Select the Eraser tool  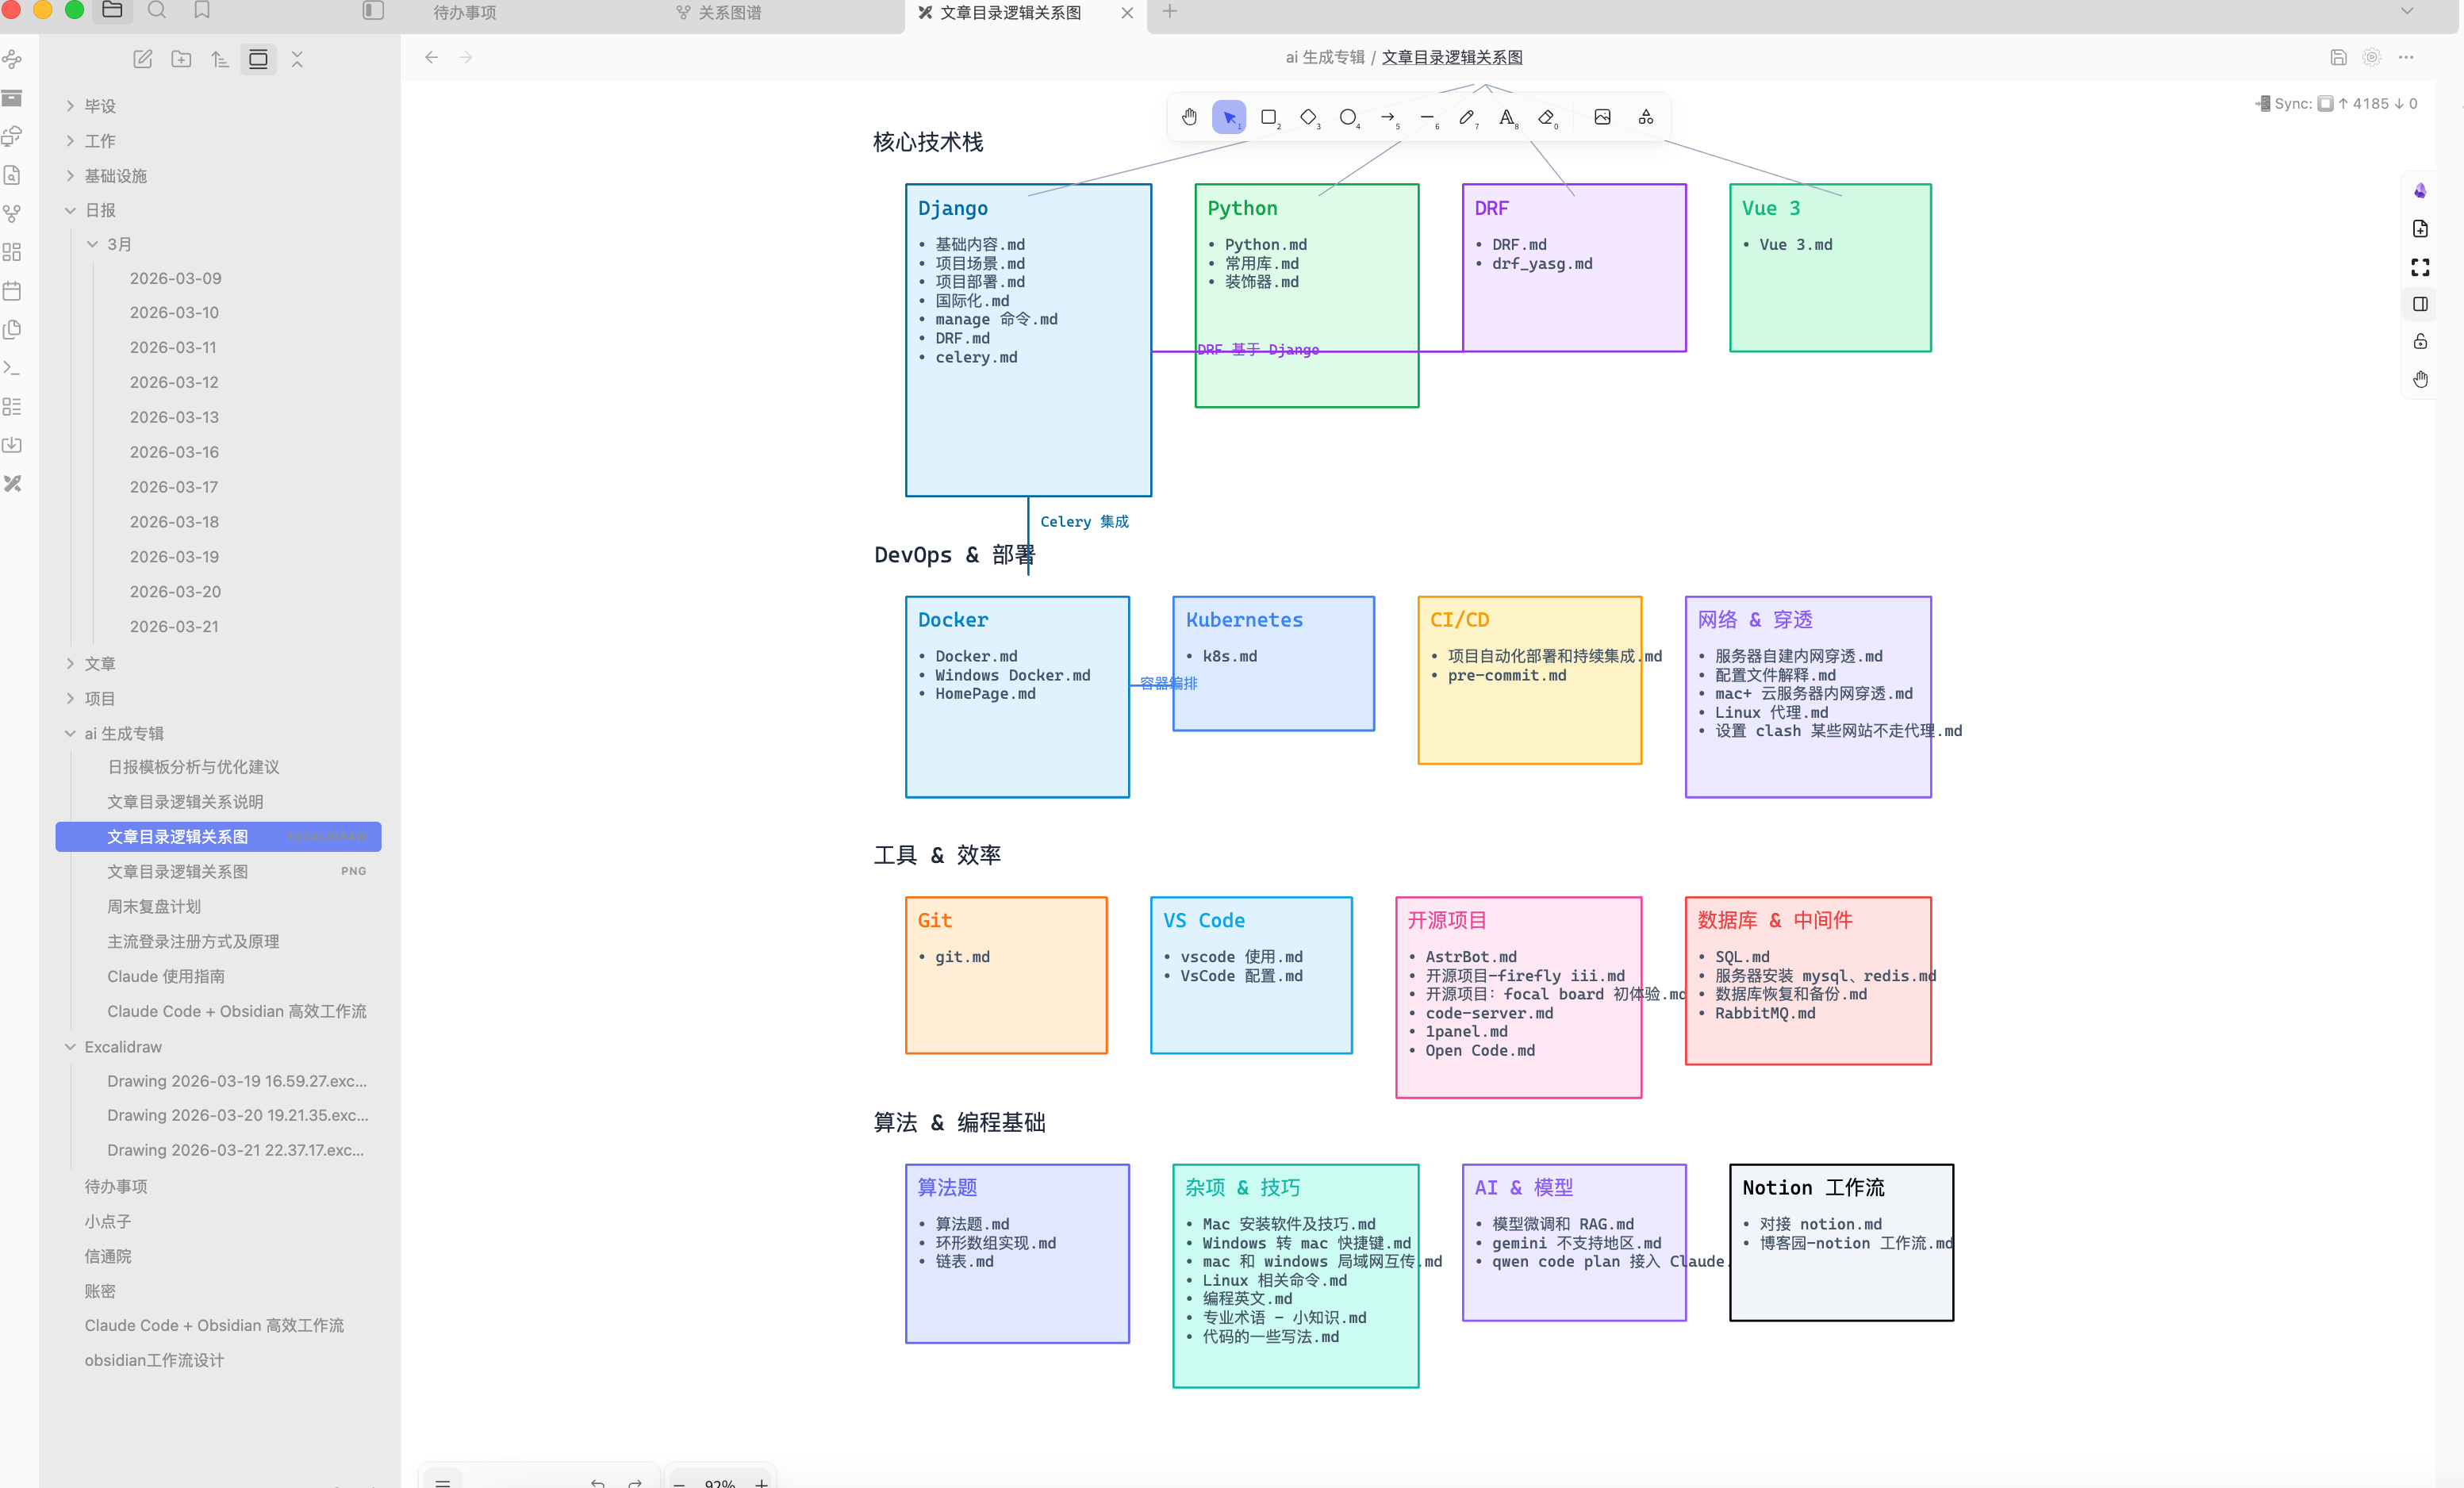point(1546,117)
